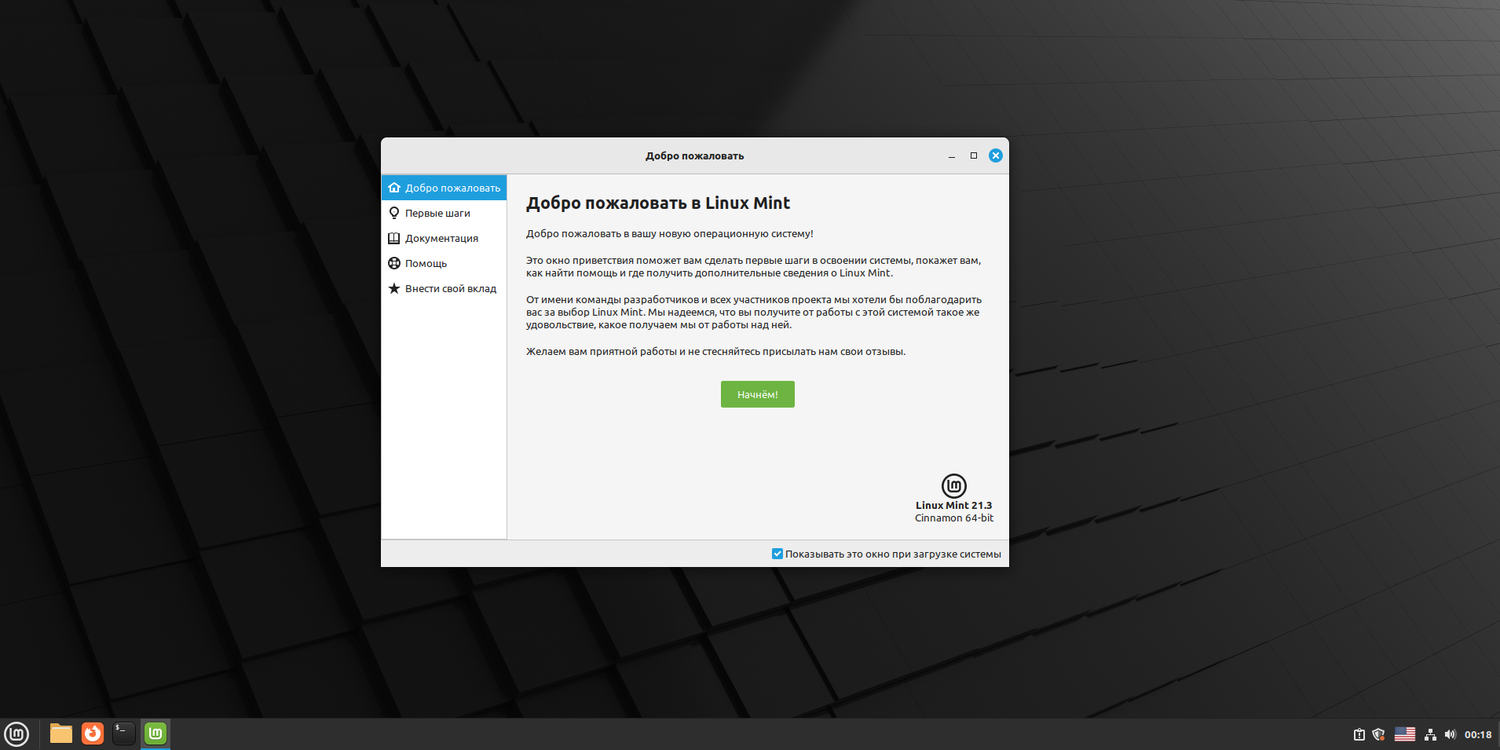Click the 'Linux Mint 21.3' version text

[955, 505]
